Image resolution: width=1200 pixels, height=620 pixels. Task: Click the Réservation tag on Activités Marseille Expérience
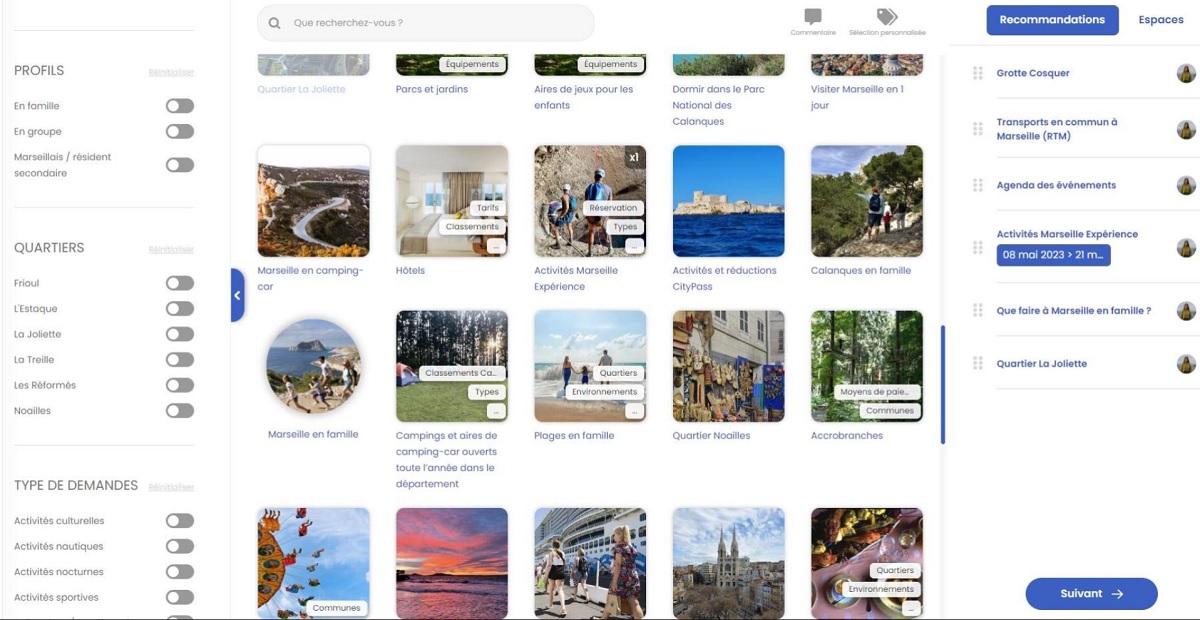pos(613,208)
